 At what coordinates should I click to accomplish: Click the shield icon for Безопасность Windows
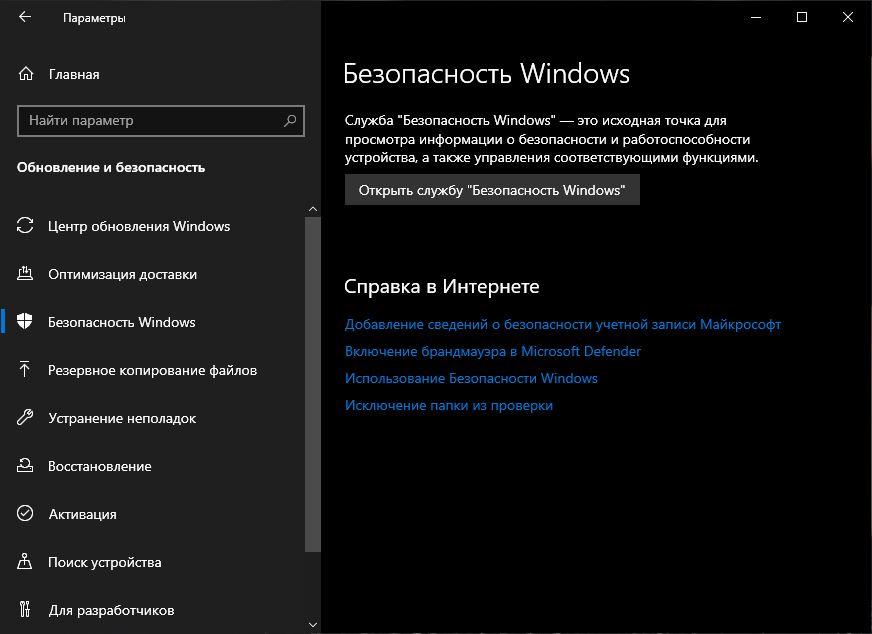click(25, 321)
